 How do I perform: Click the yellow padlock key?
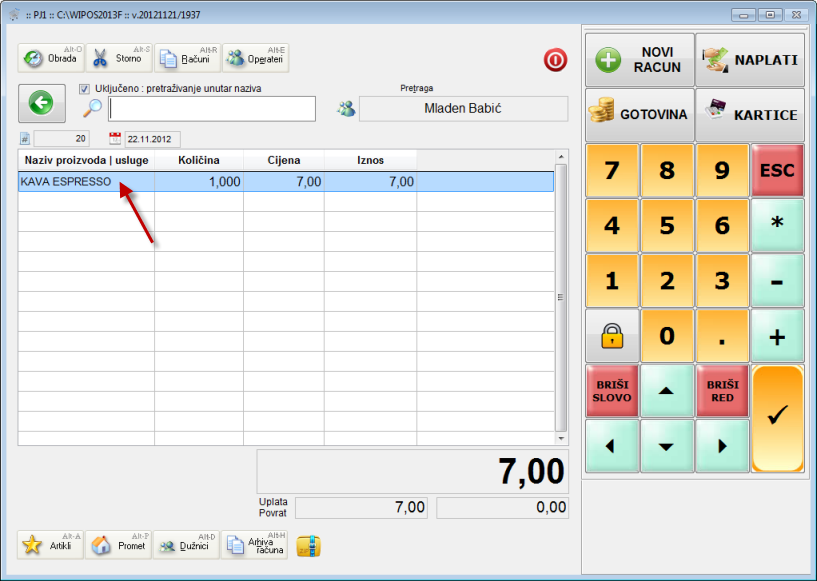point(611,336)
